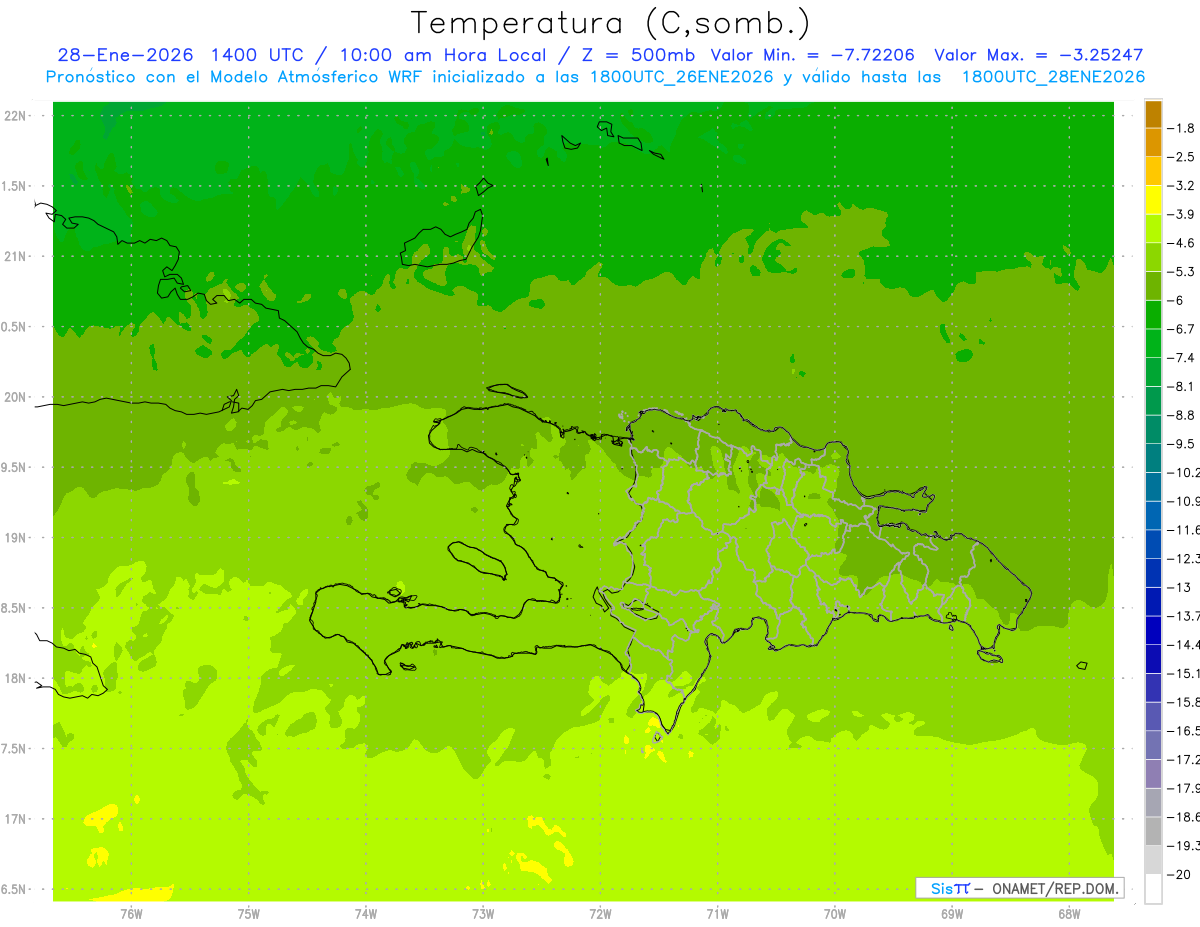Click the "-3.2" colorbar label
1200x927 pixels.
click(x=1181, y=186)
